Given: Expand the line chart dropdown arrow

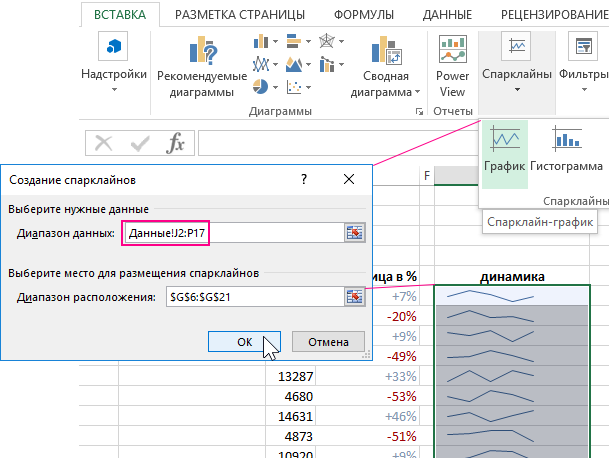Looking at the screenshot, I should [275, 64].
